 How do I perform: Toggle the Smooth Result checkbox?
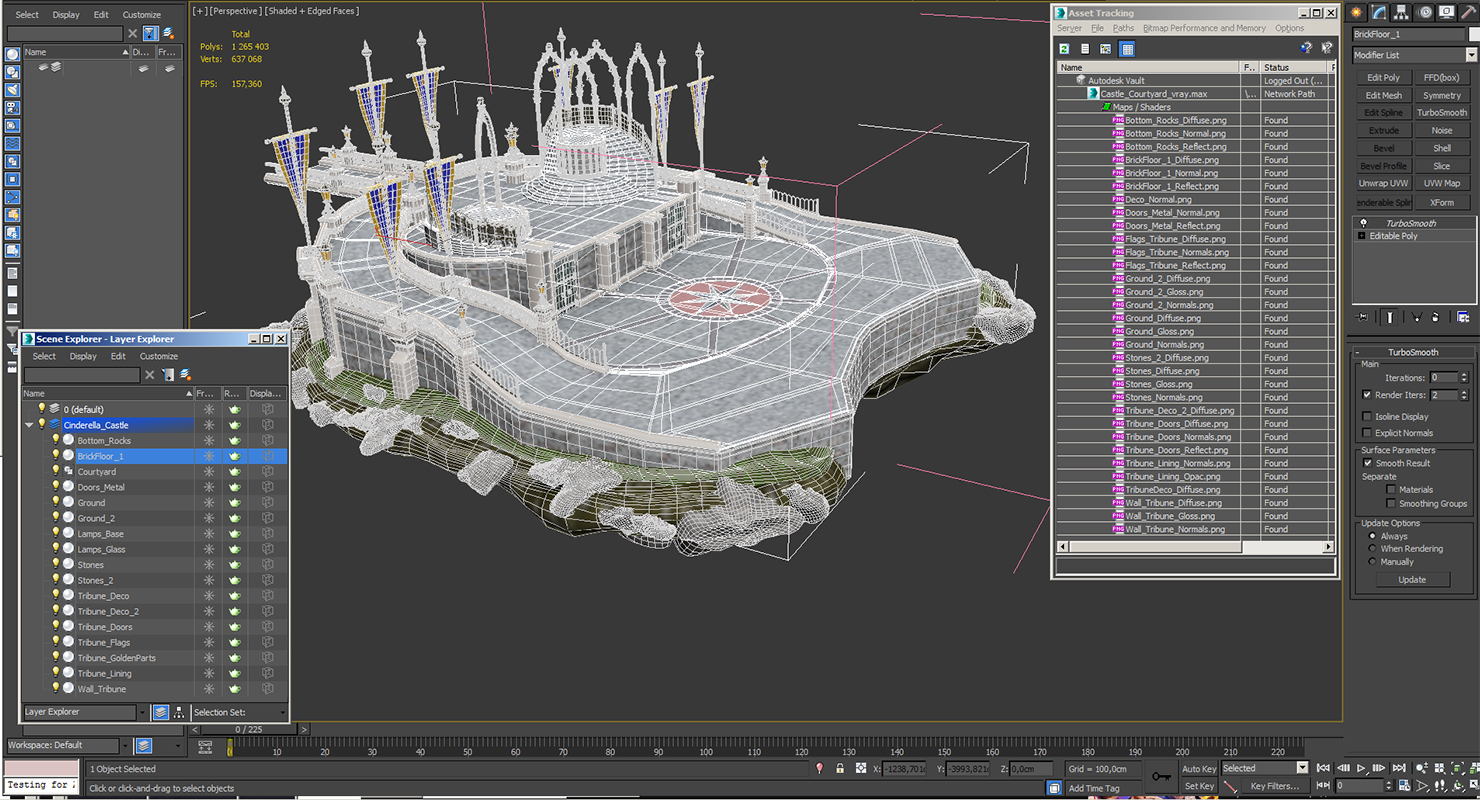point(1367,463)
